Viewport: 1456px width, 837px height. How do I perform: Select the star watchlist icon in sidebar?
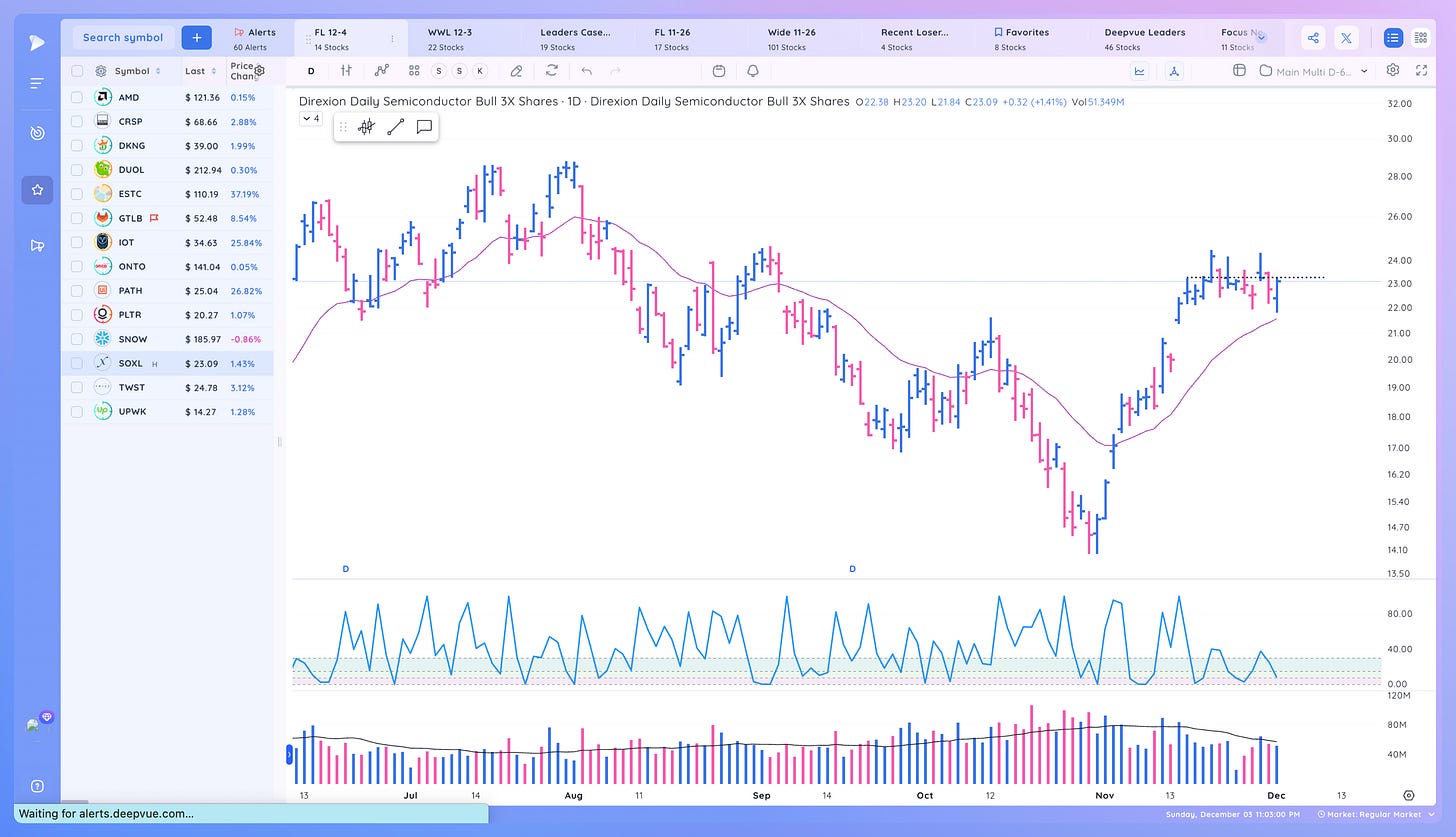(x=37, y=189)
